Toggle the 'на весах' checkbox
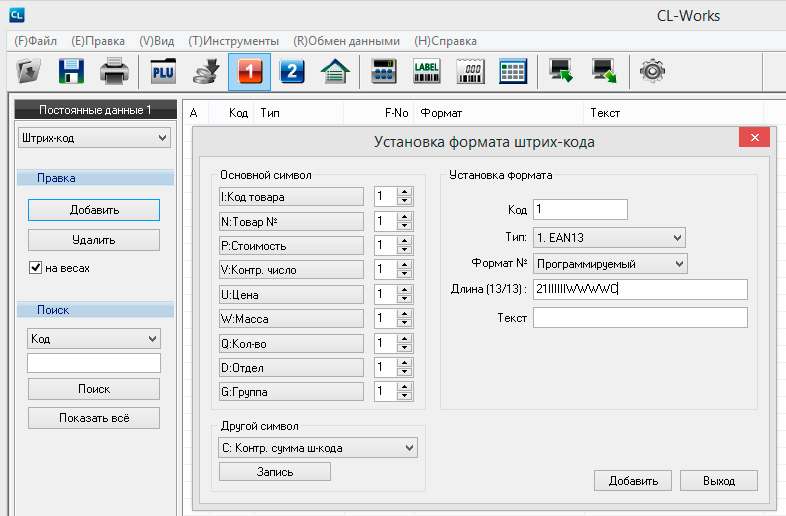Screen dimensions: 786x516 [x=35, y=268]
